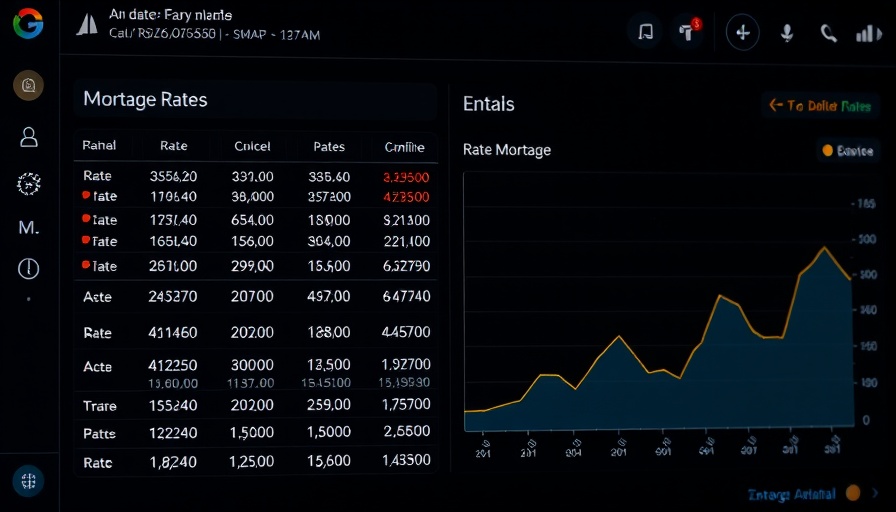
Task: Click the orange arrow link above the chart
Action: (820, 105)
